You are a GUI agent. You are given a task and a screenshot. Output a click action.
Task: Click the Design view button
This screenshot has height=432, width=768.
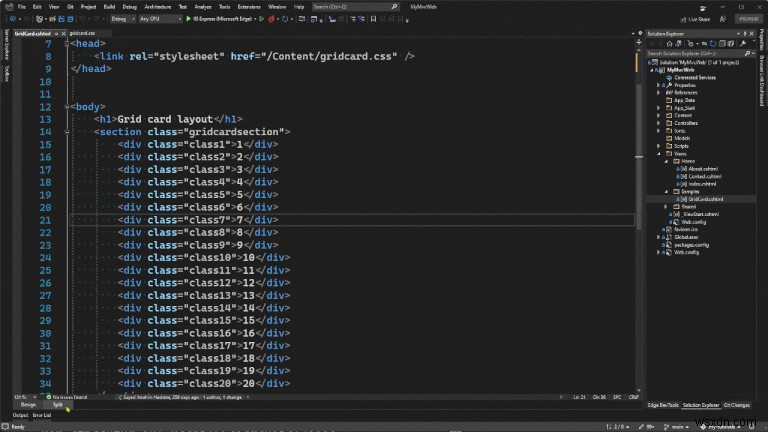tap(28, 405)
